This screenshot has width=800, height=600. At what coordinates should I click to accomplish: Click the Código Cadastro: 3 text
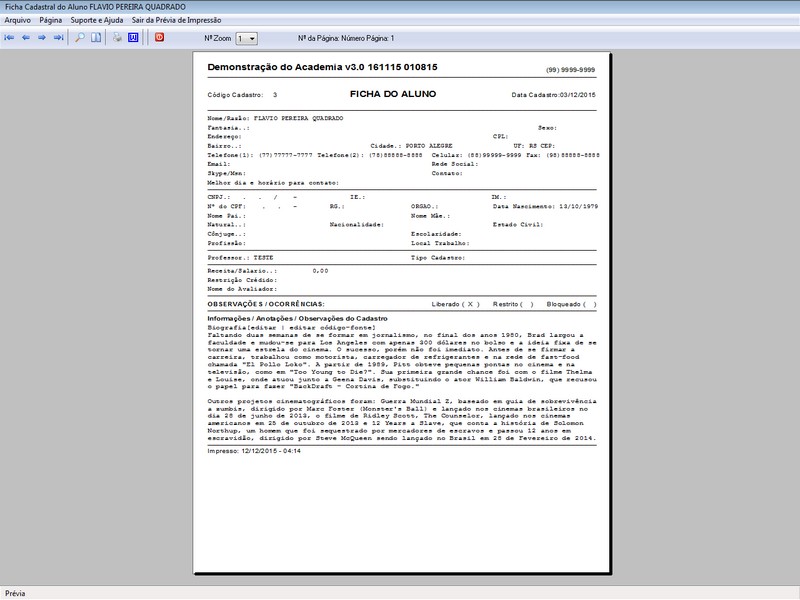pyautogui.click(x=242, y=95)
